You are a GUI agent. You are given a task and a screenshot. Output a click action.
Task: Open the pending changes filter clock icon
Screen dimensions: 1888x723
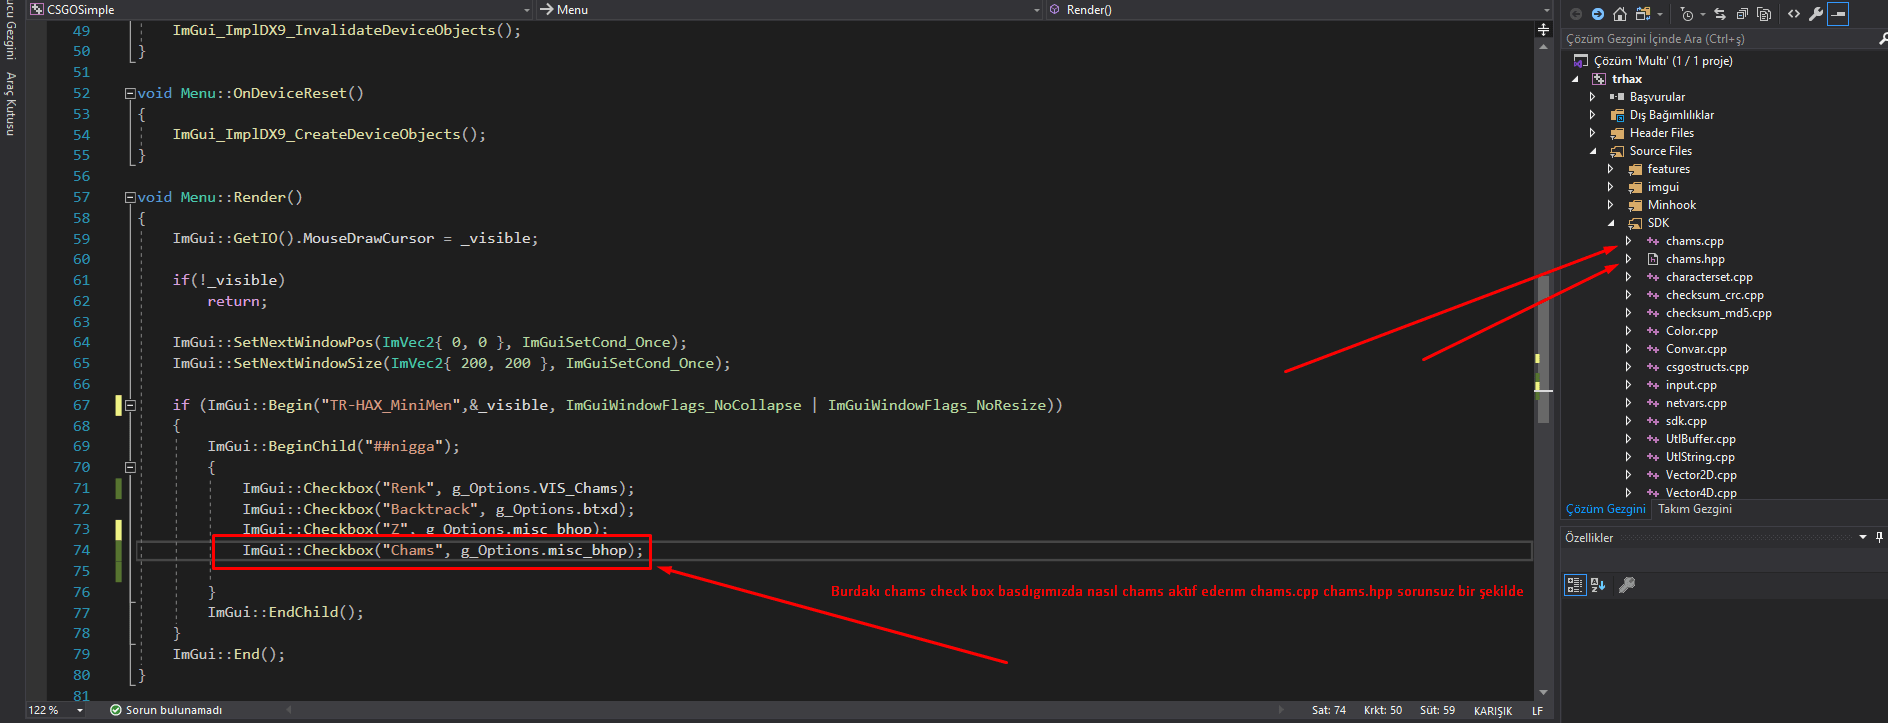(x=1688, y=14)
